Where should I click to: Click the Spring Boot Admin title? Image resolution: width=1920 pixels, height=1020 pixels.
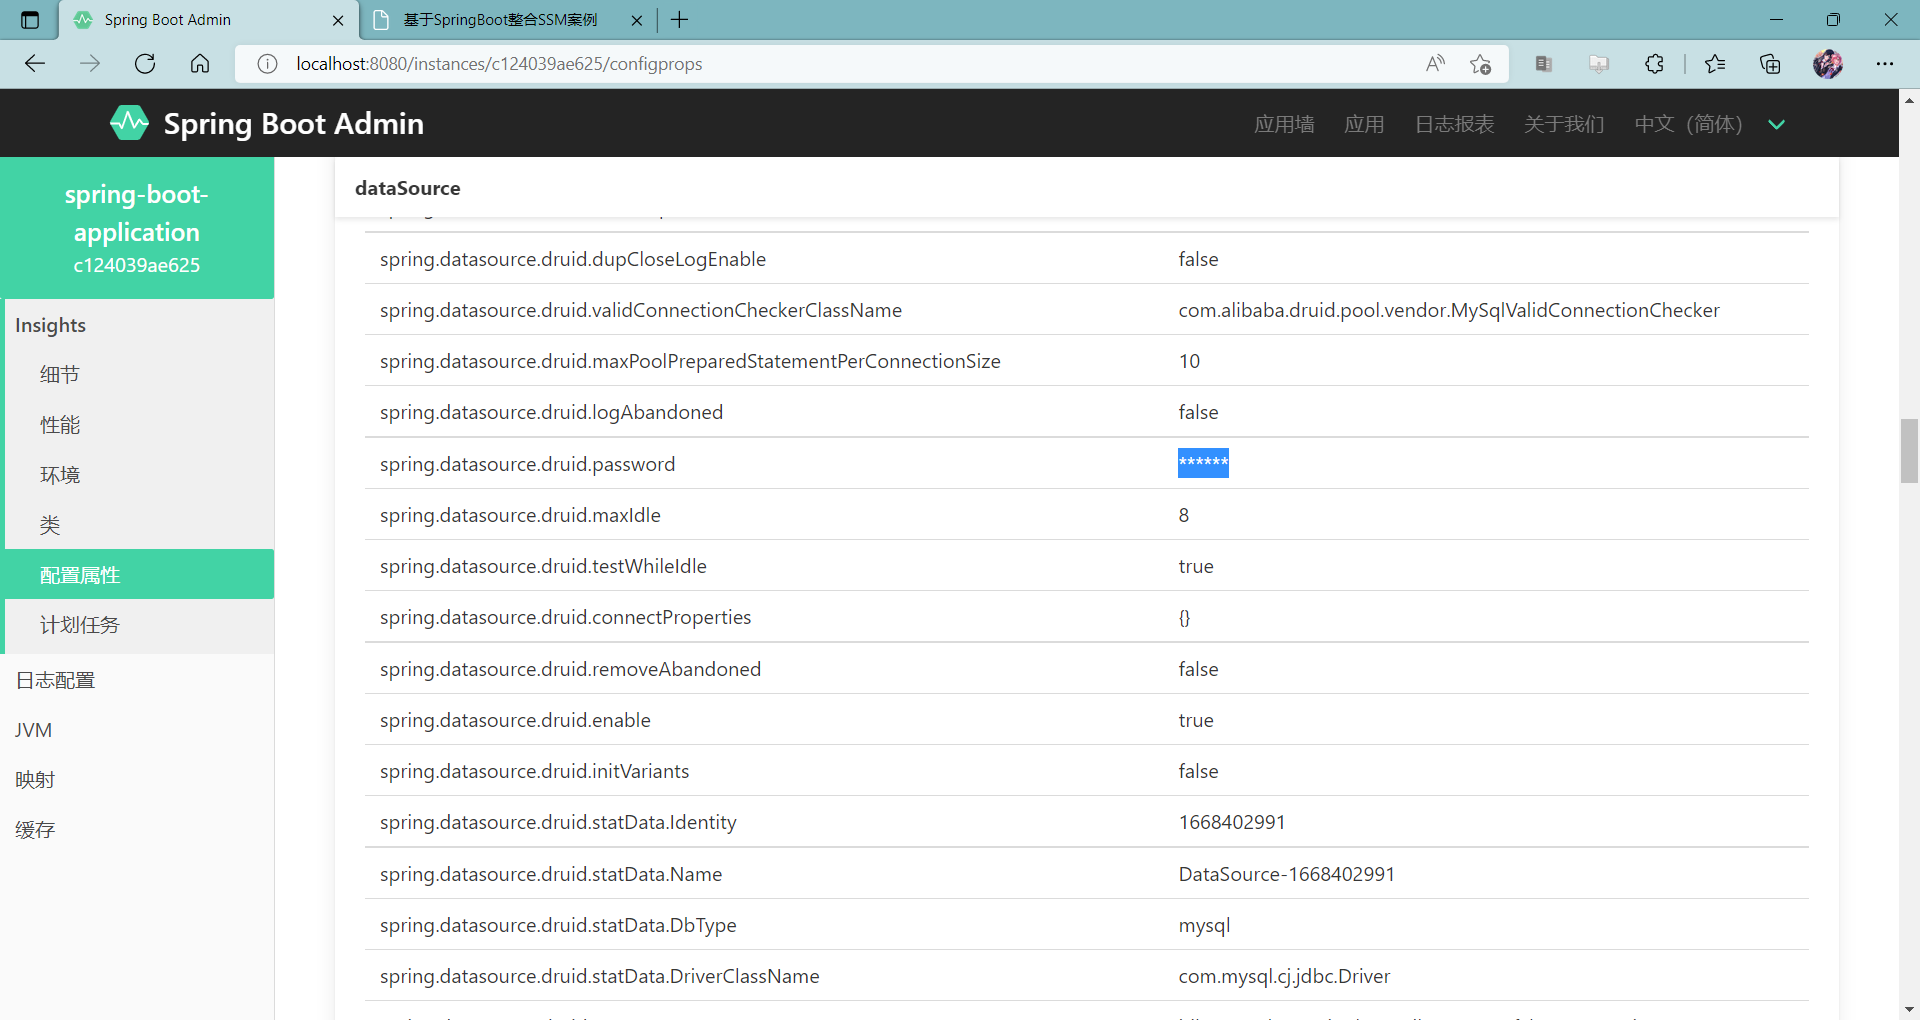coord(293,124)
